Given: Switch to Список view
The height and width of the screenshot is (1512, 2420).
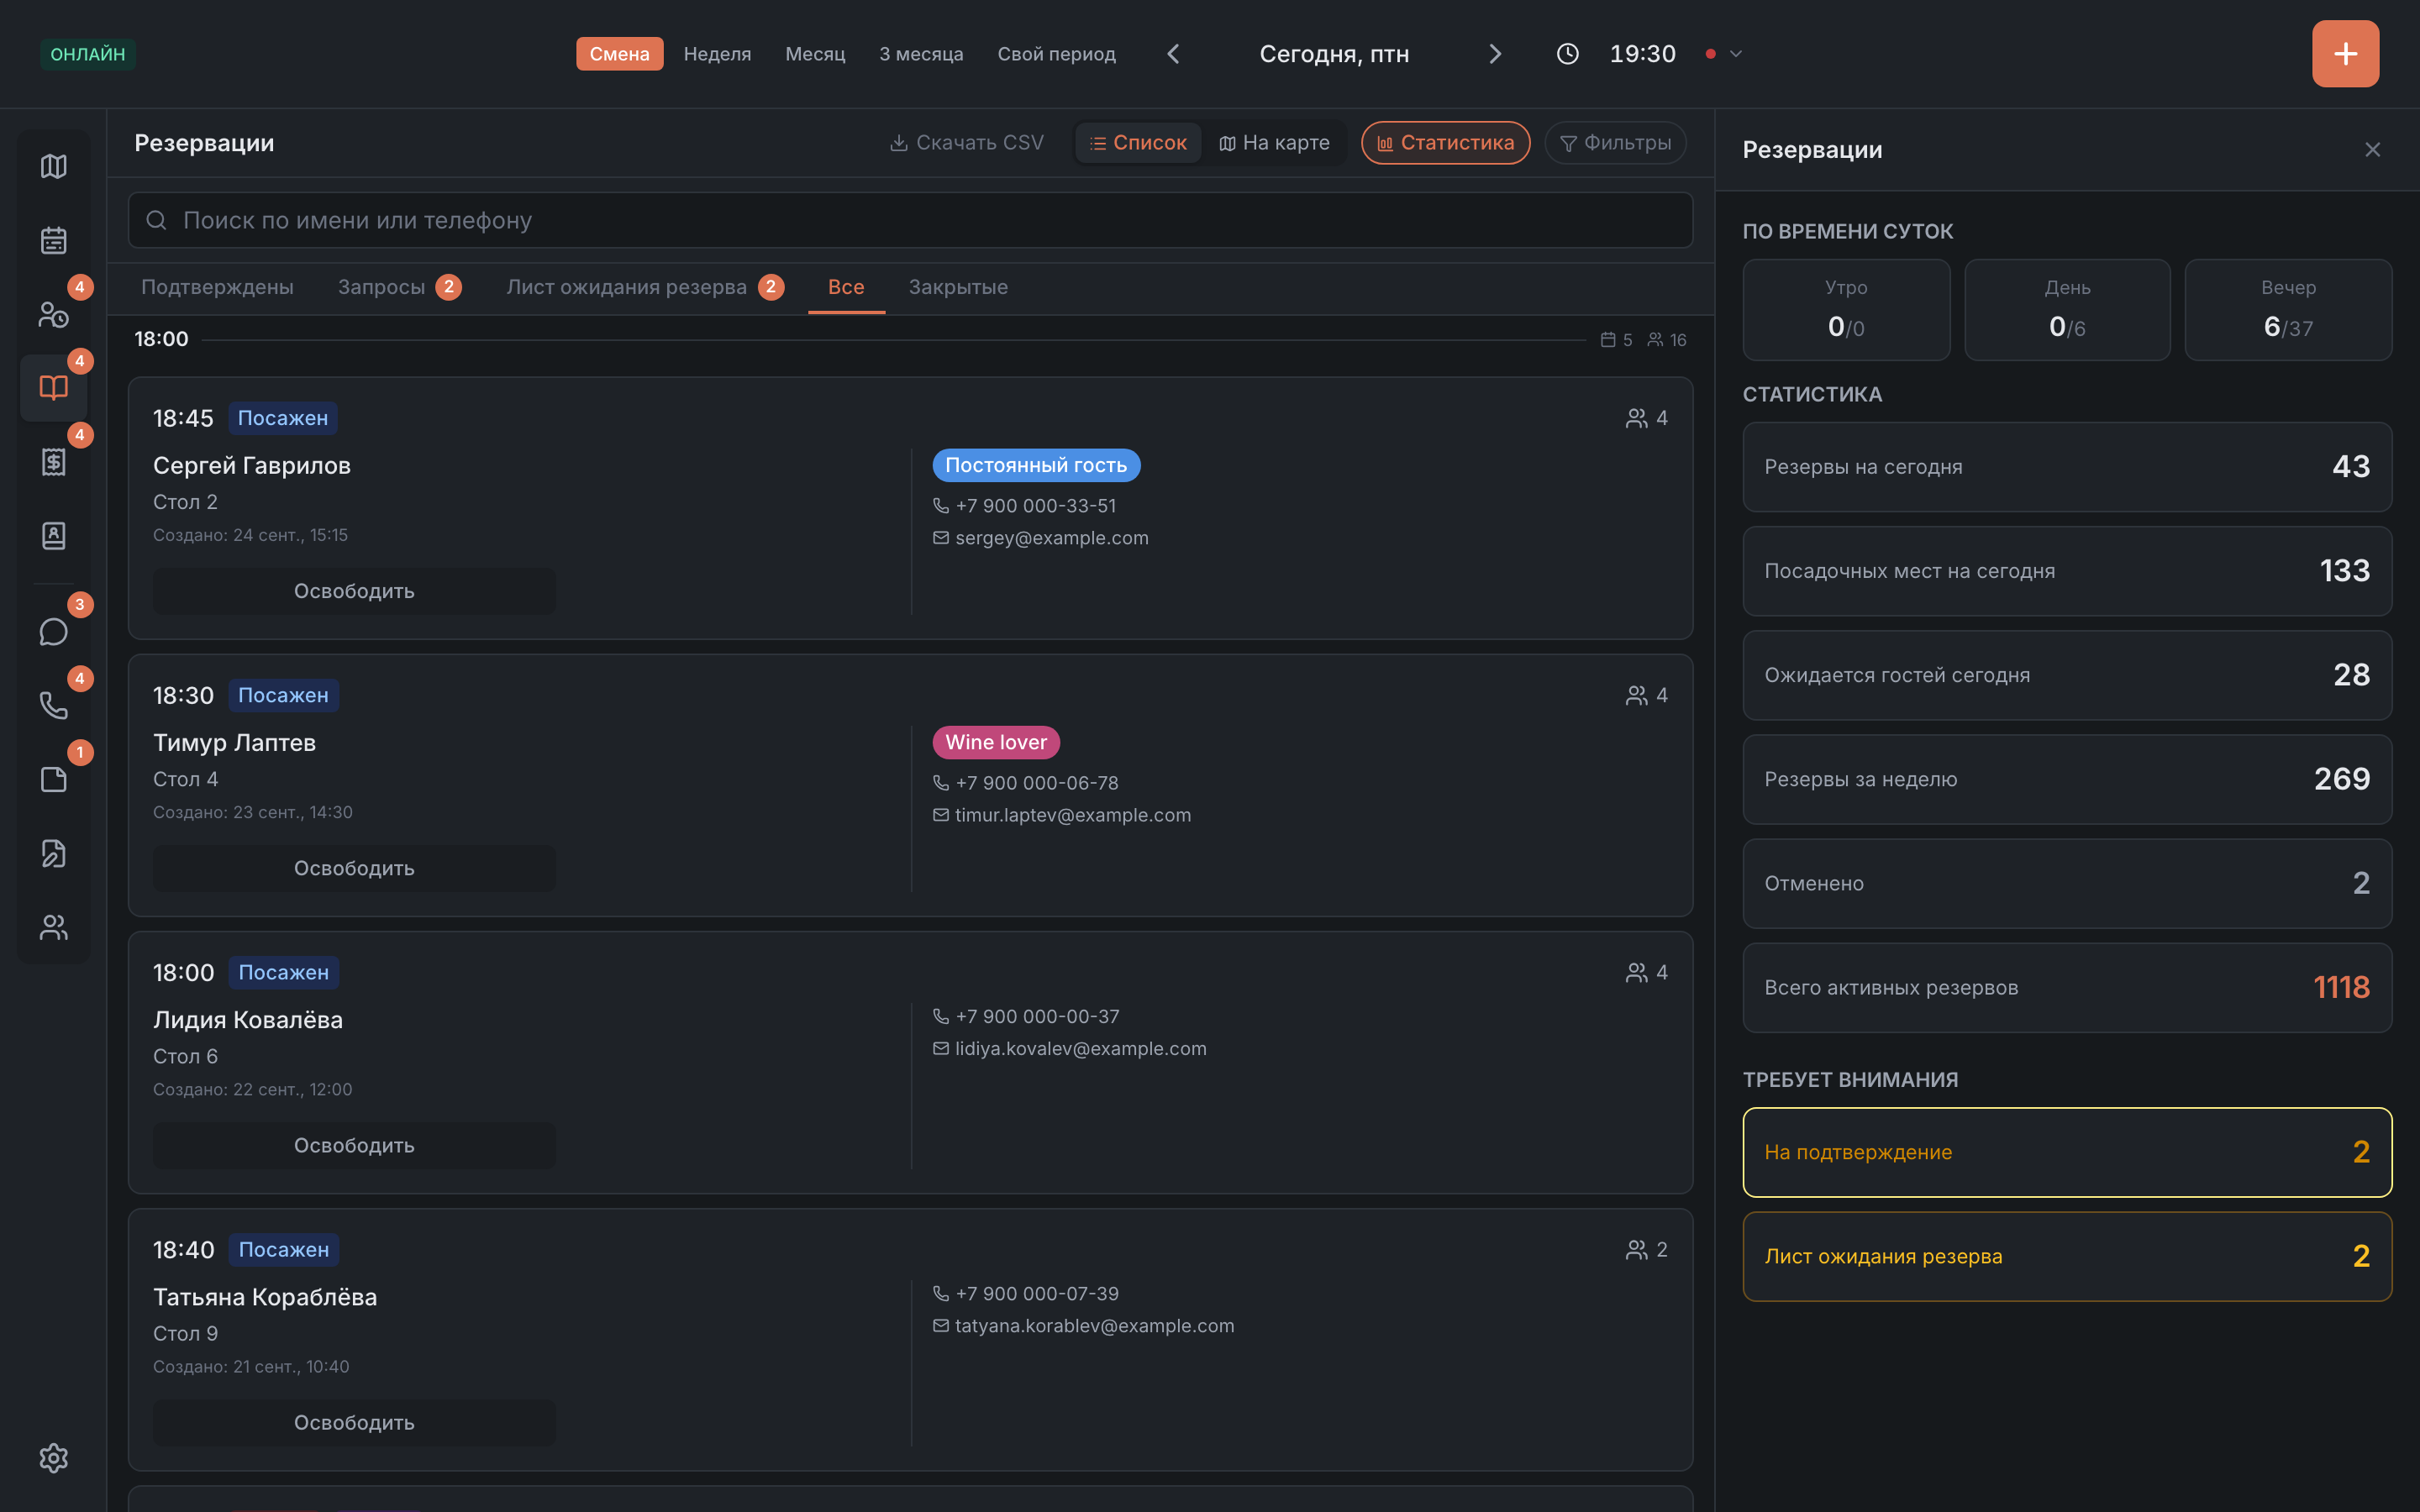Looking at the screenshot, I should tap(1138, 143).
